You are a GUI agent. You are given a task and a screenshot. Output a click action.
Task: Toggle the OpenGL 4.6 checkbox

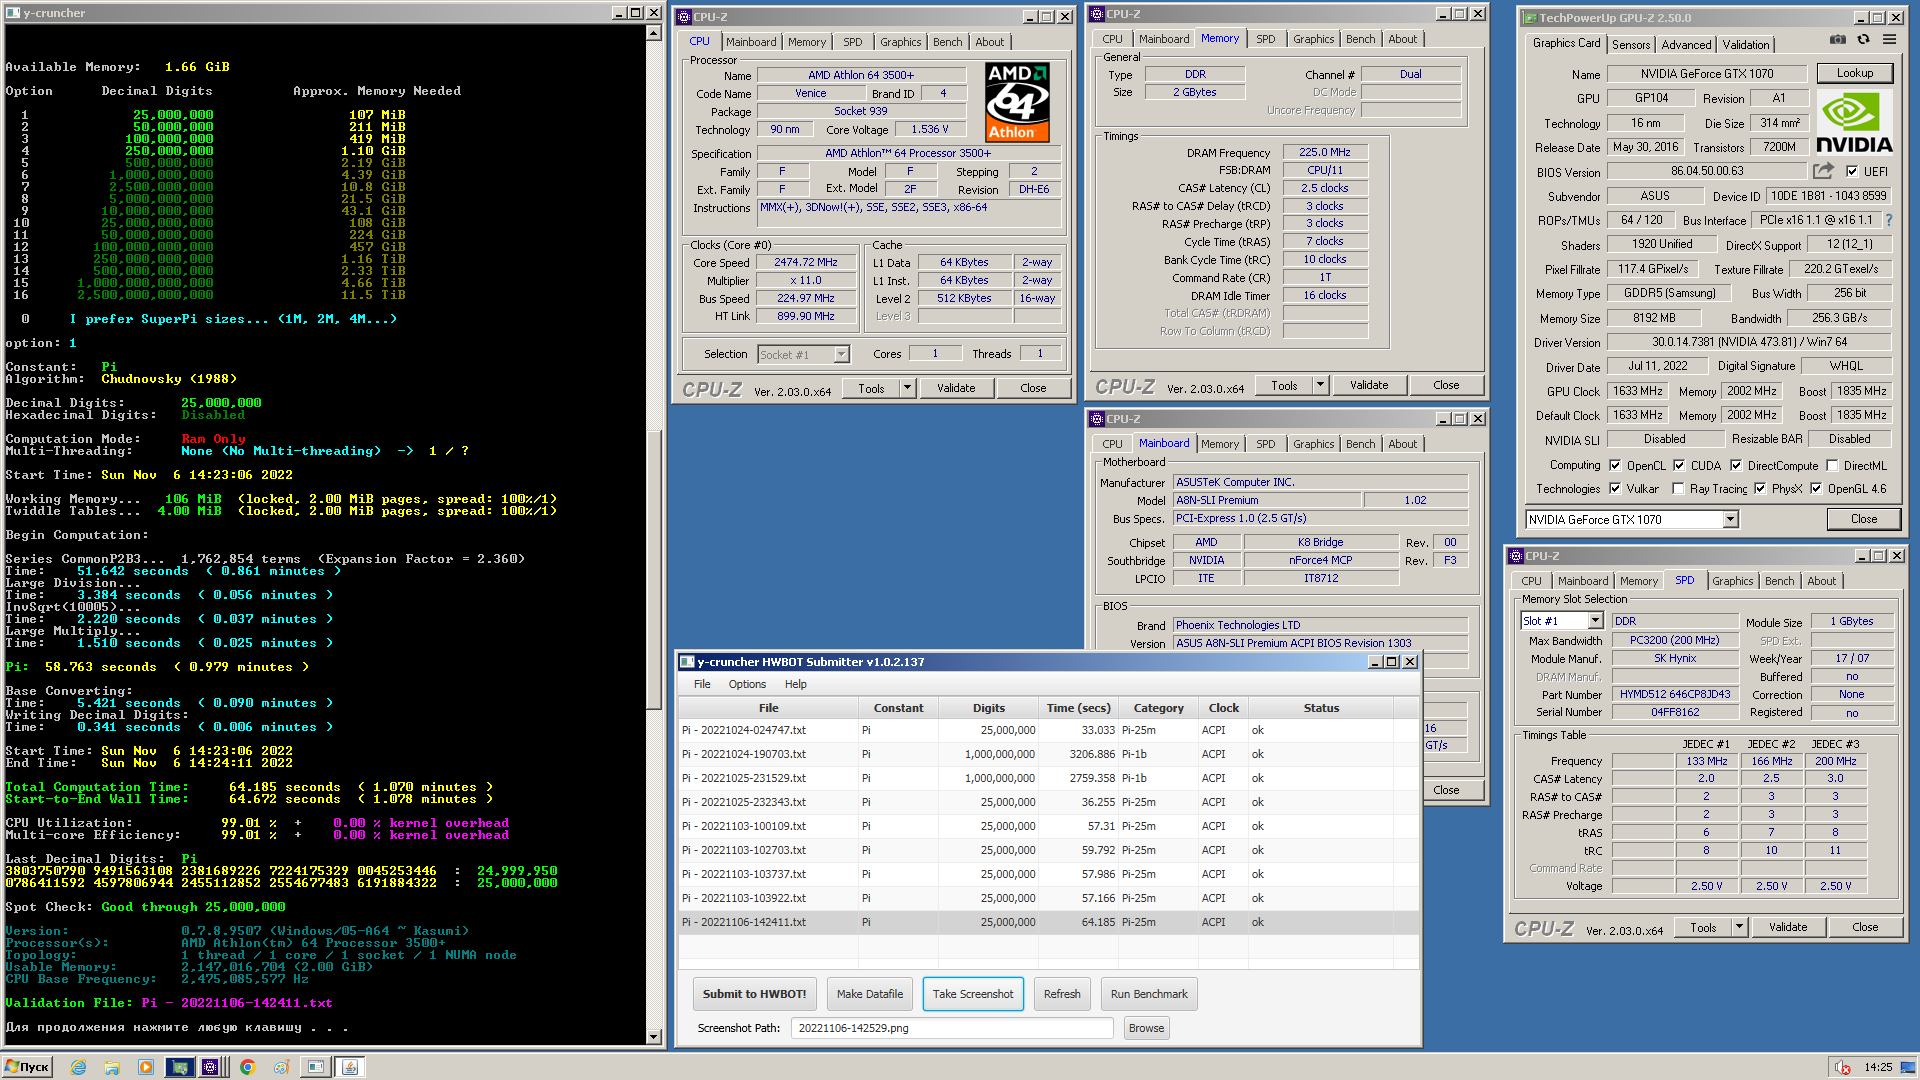1815,489
